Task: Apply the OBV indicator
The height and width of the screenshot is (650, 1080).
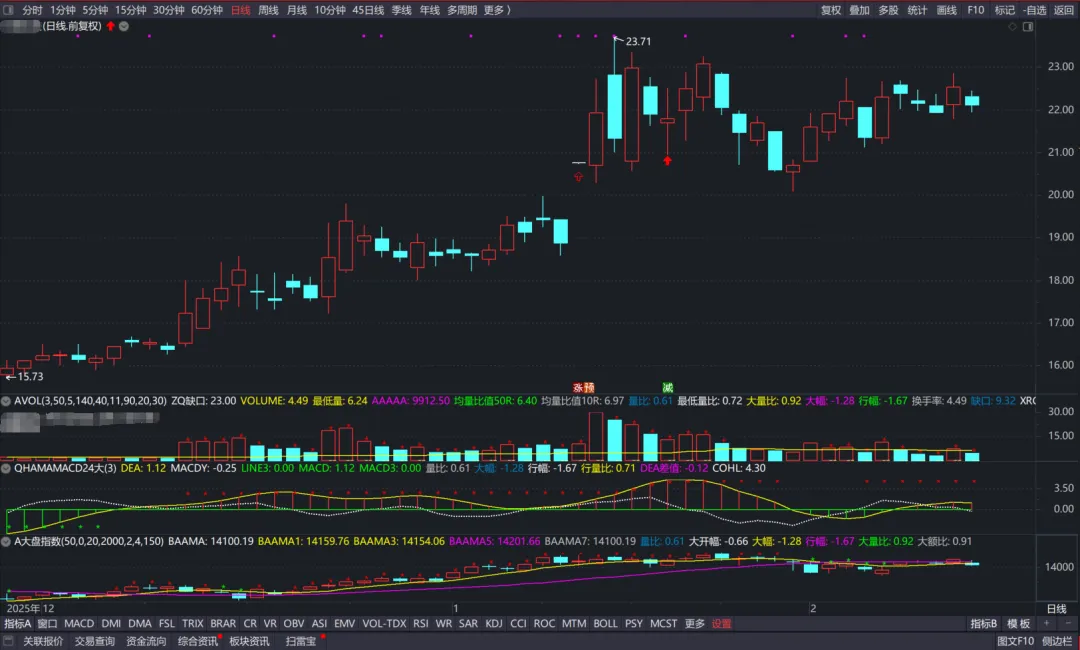Action: click(293, 623)
